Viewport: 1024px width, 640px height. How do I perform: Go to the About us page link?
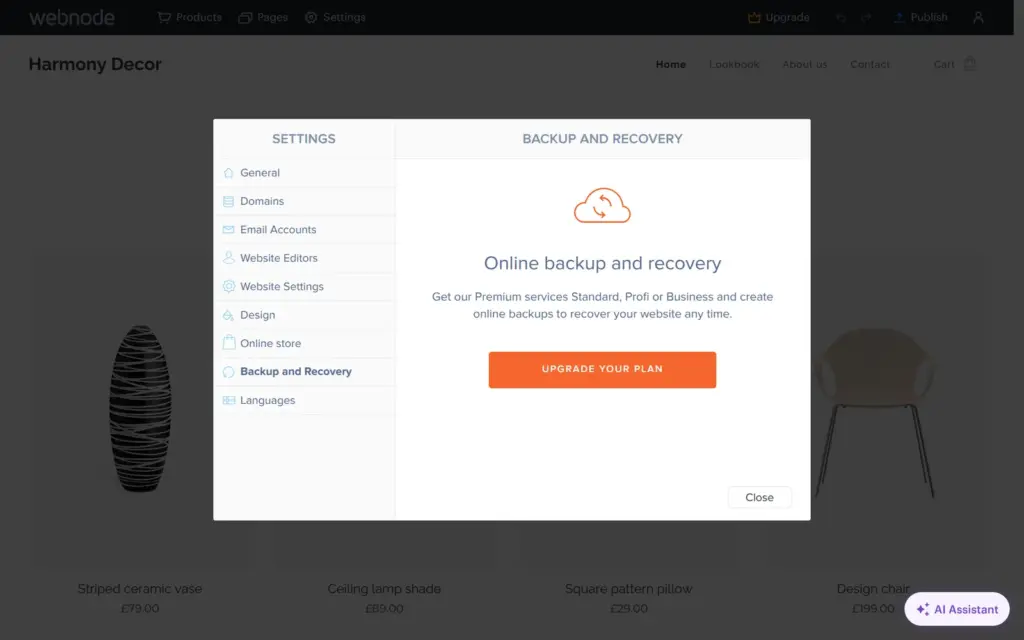coord(805,64)
